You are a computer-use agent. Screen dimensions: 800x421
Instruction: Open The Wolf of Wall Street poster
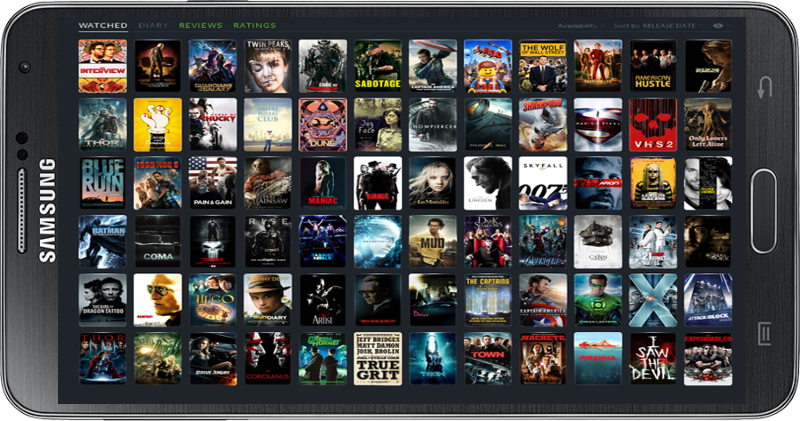point(543,66)
